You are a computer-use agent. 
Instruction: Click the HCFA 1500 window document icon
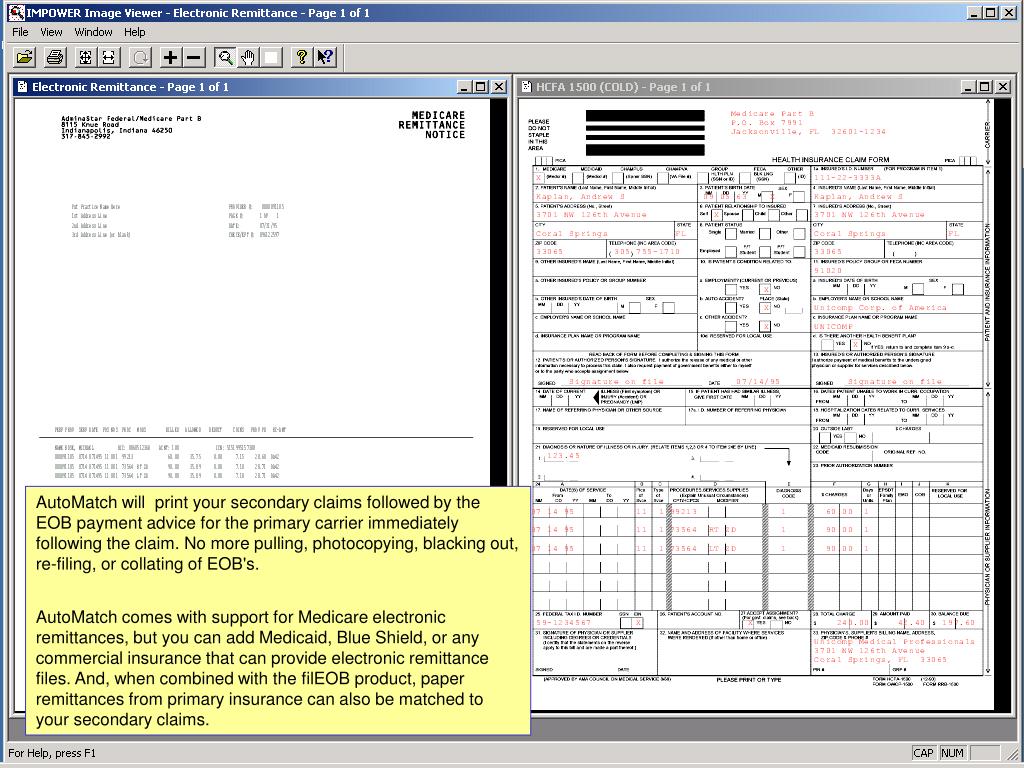click(527, 87)
